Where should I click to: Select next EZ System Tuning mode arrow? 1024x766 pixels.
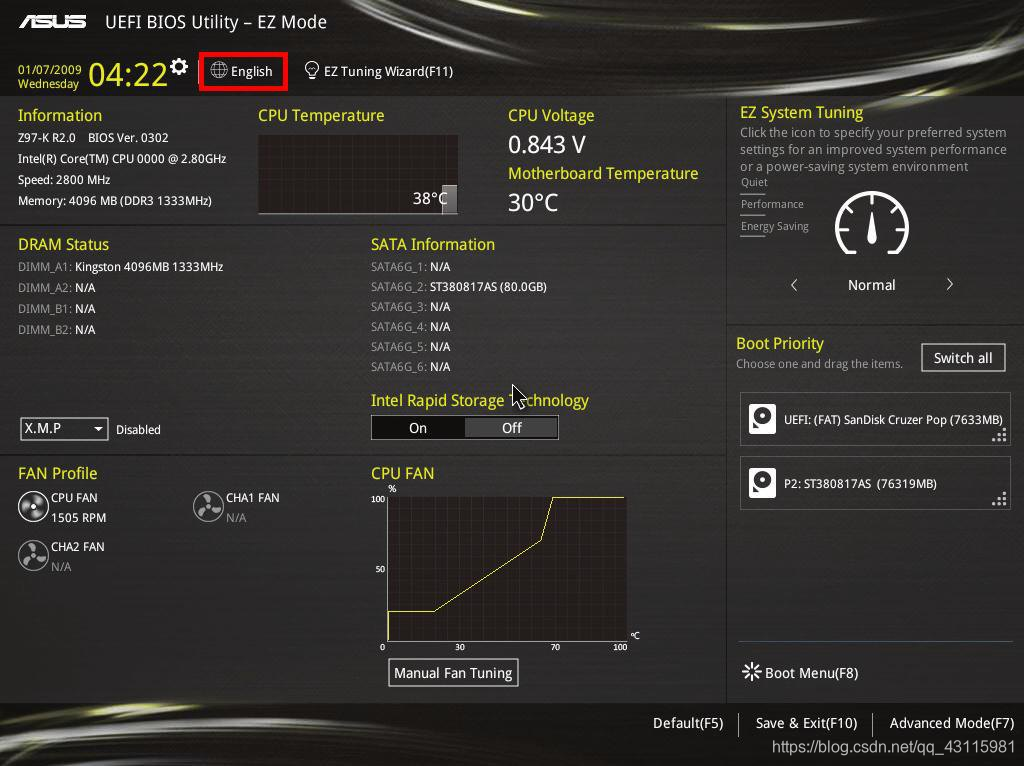(950, 285)
